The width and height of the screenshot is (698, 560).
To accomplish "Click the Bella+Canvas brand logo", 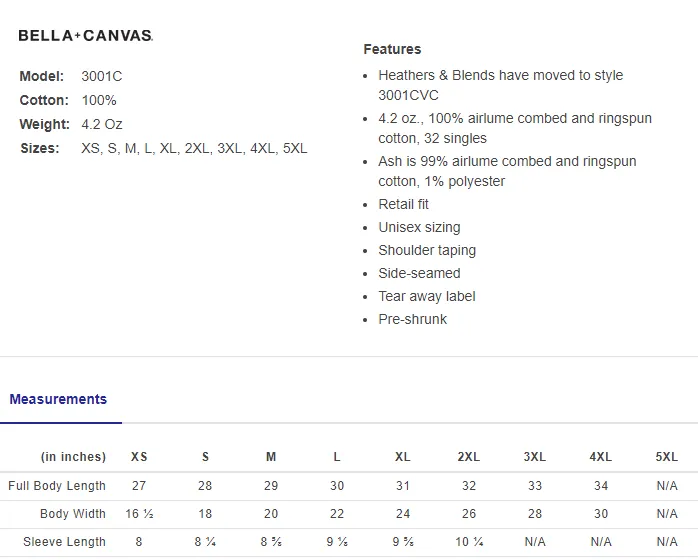I will [x=85, y=36].
